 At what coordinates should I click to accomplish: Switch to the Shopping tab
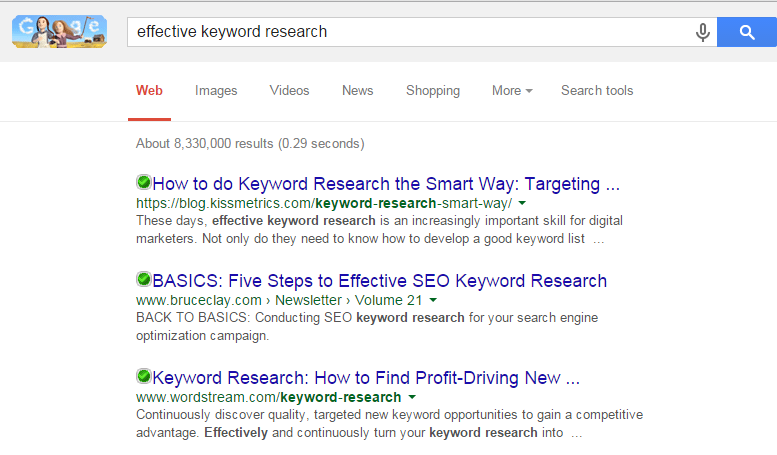(x=433, y=91)
